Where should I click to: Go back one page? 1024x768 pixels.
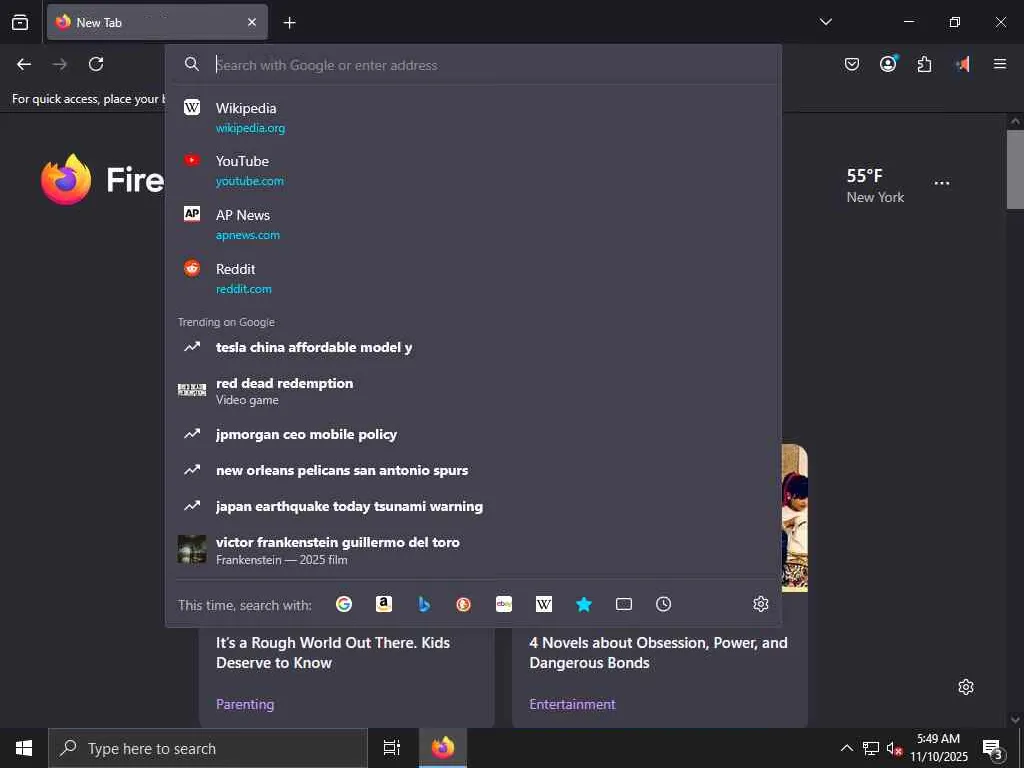24,64
